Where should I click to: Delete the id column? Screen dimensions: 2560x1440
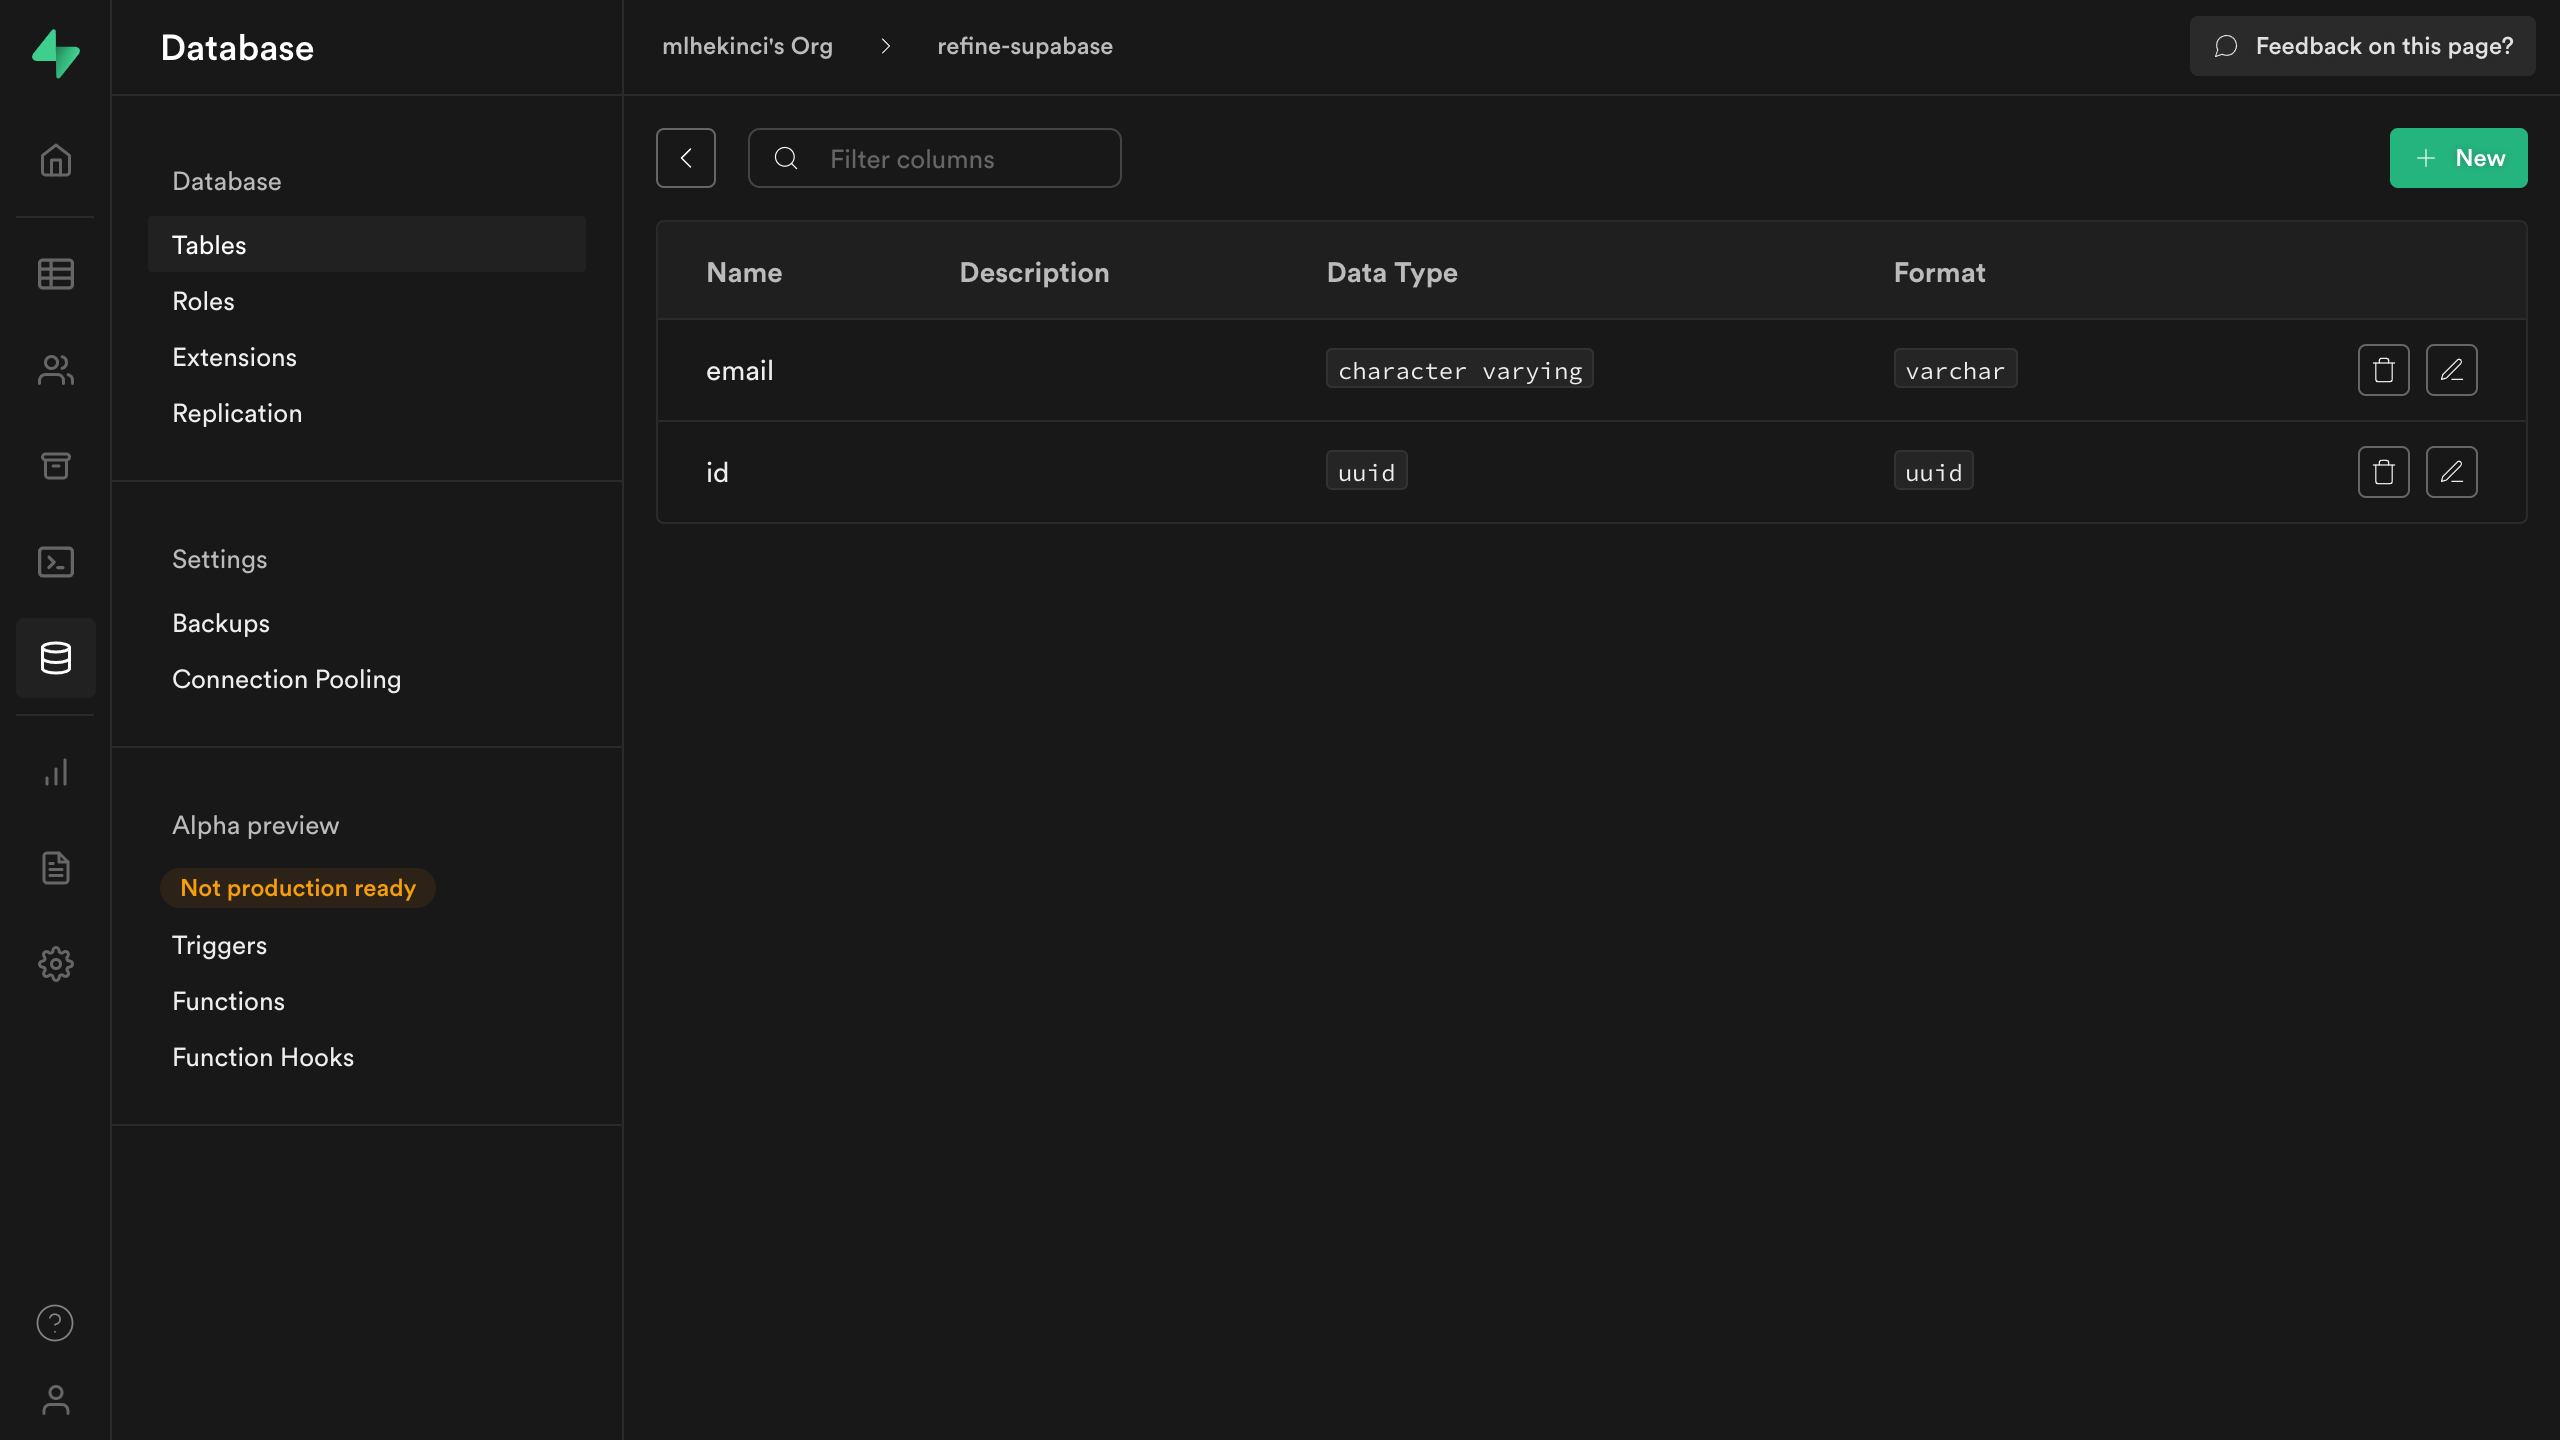[x=2384, y=472]
